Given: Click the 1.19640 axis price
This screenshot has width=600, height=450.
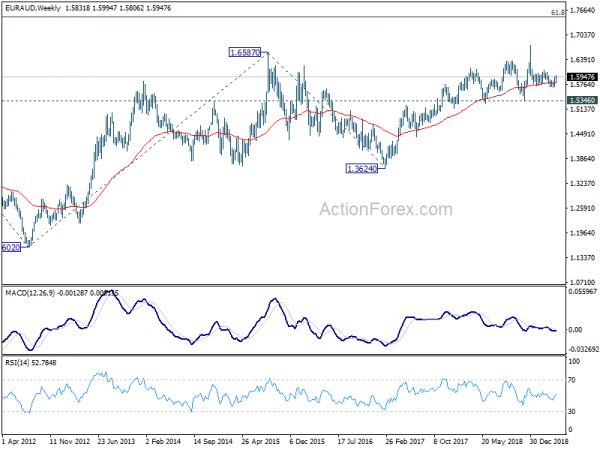Looking at the screenshot, I should coord(583,233).
